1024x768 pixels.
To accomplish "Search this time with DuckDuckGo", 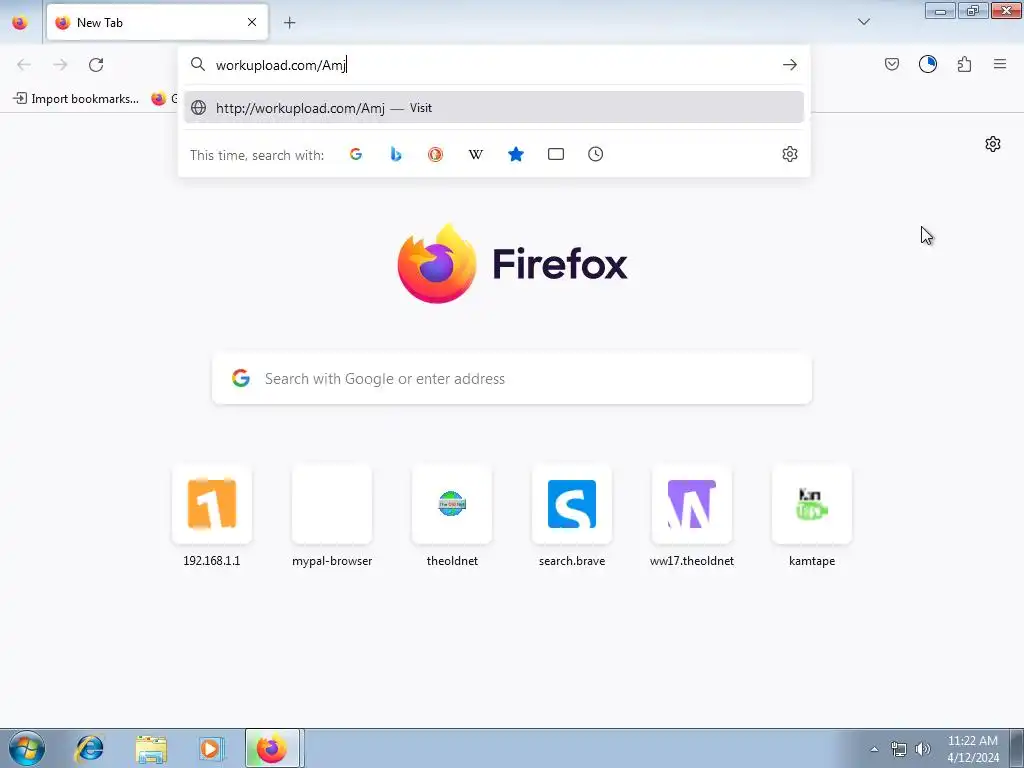I will (436, 154).
